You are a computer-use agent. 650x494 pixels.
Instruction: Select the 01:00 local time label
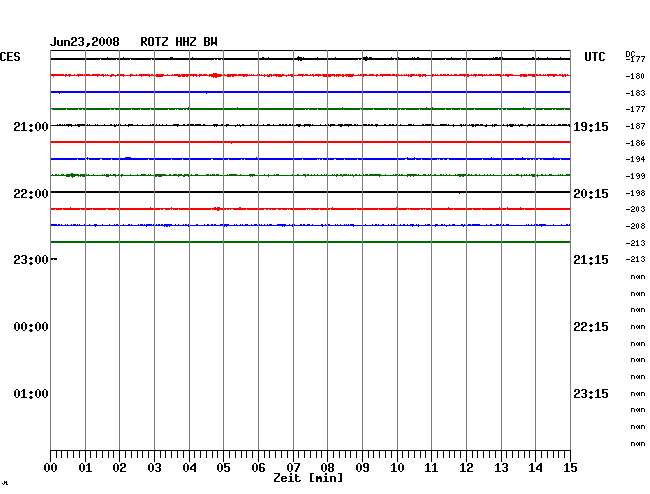(31, 394)
